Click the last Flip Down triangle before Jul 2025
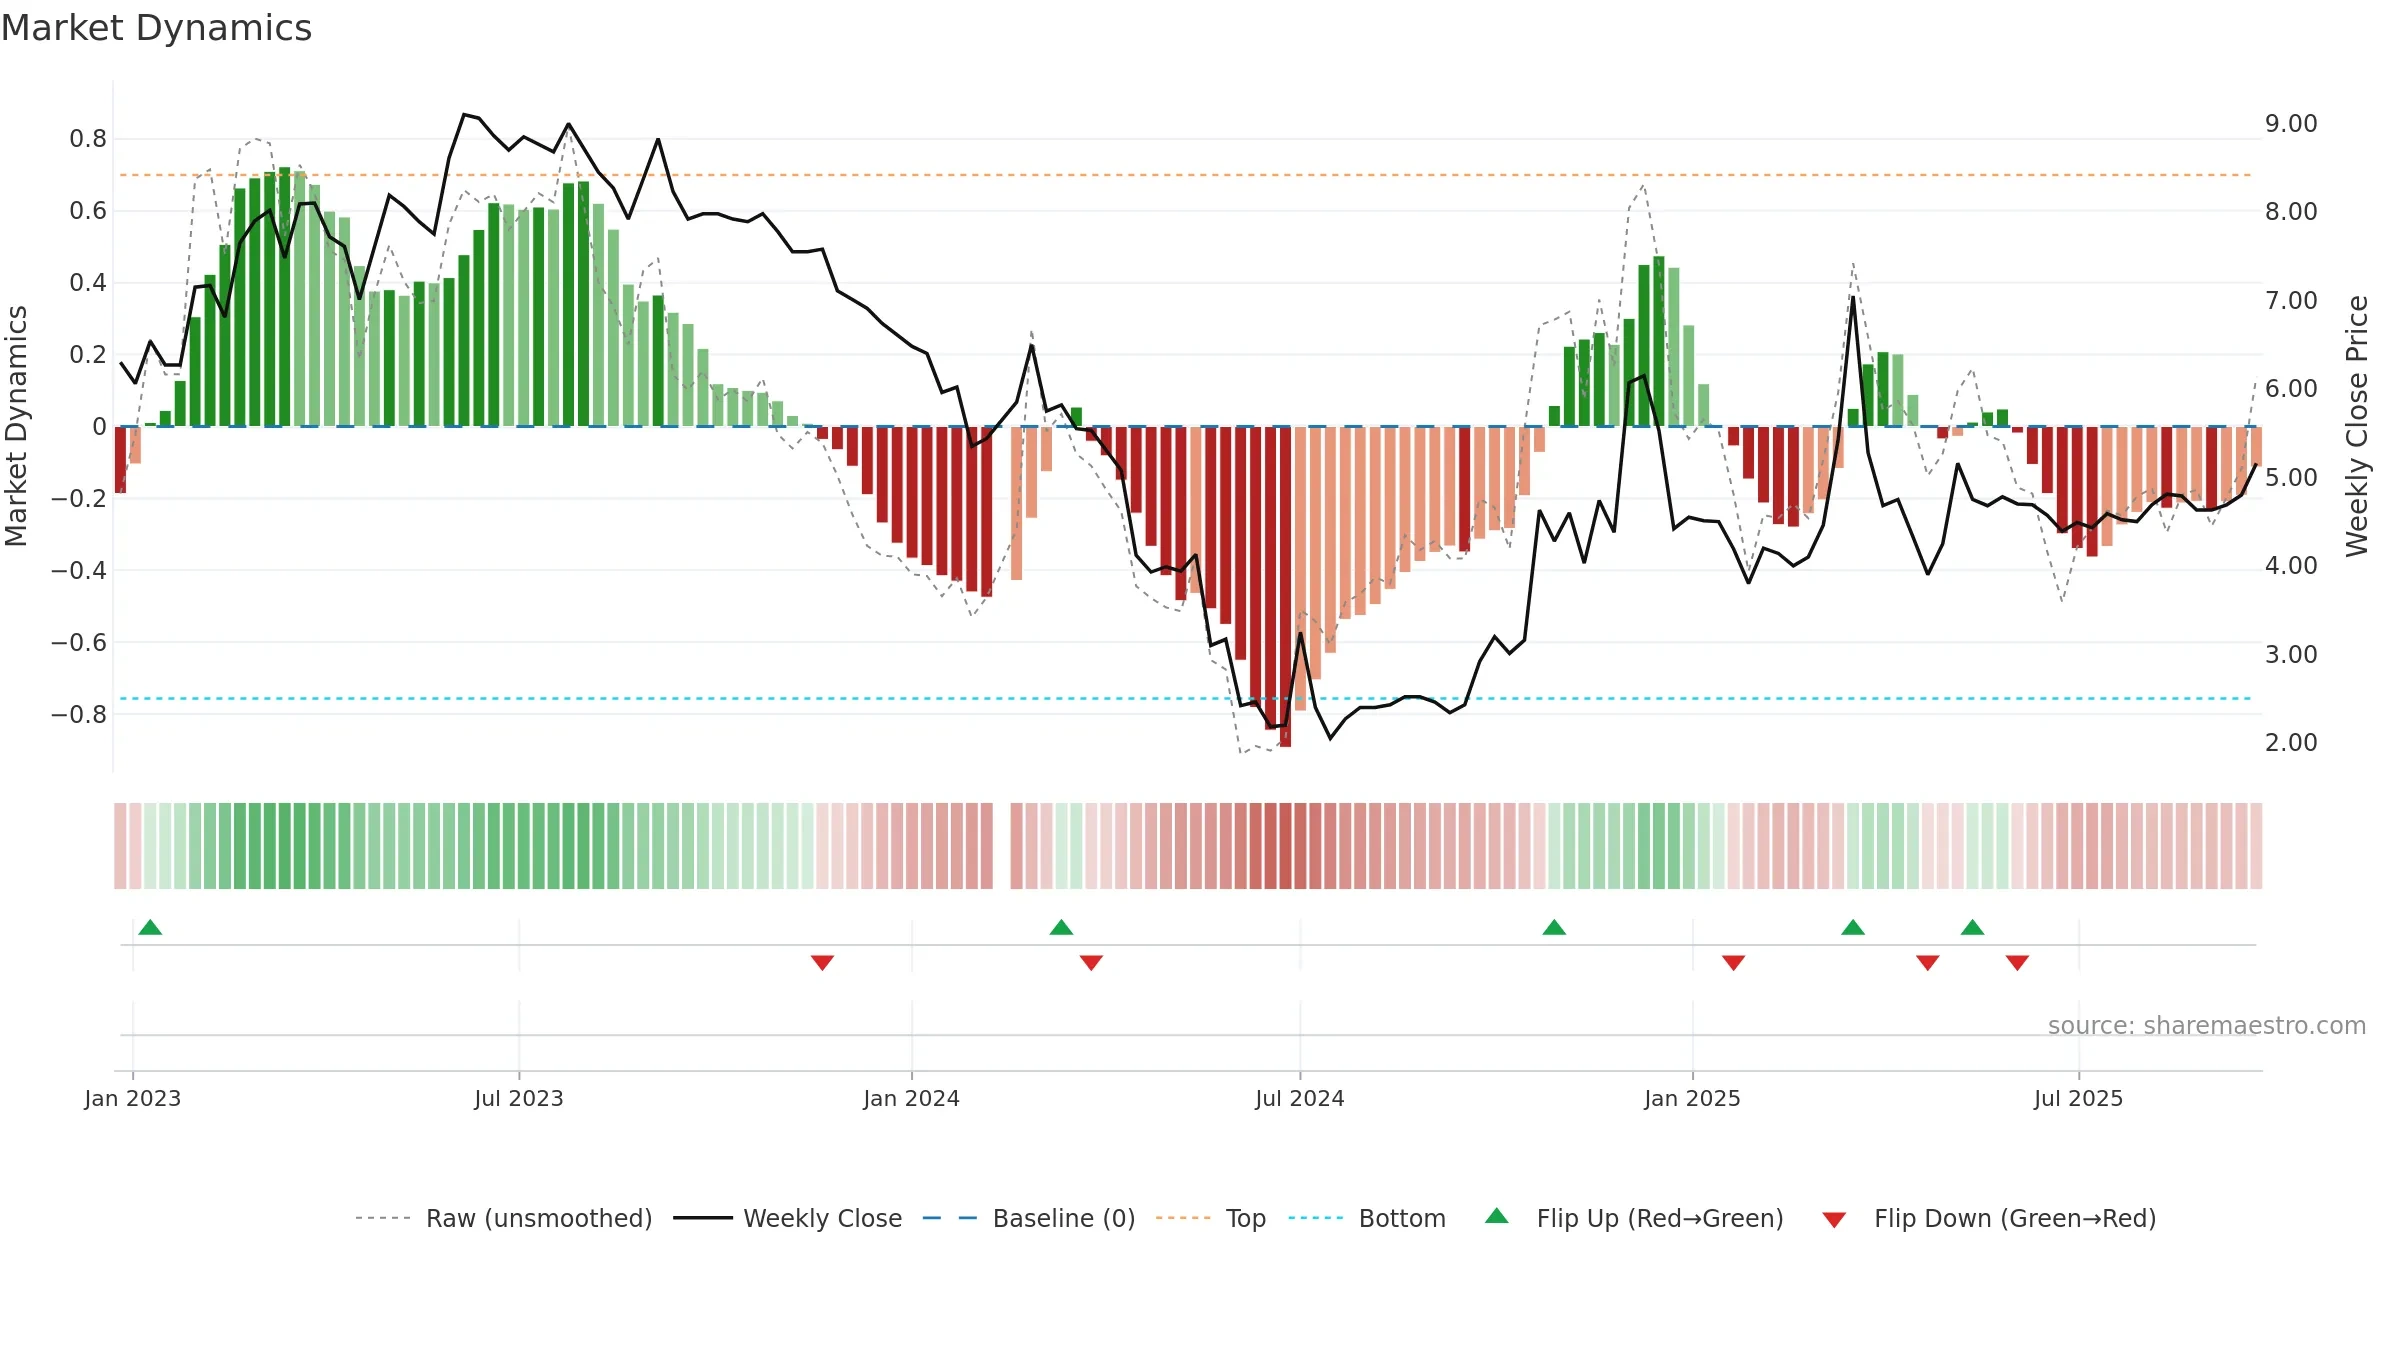 click(2017, 963)
